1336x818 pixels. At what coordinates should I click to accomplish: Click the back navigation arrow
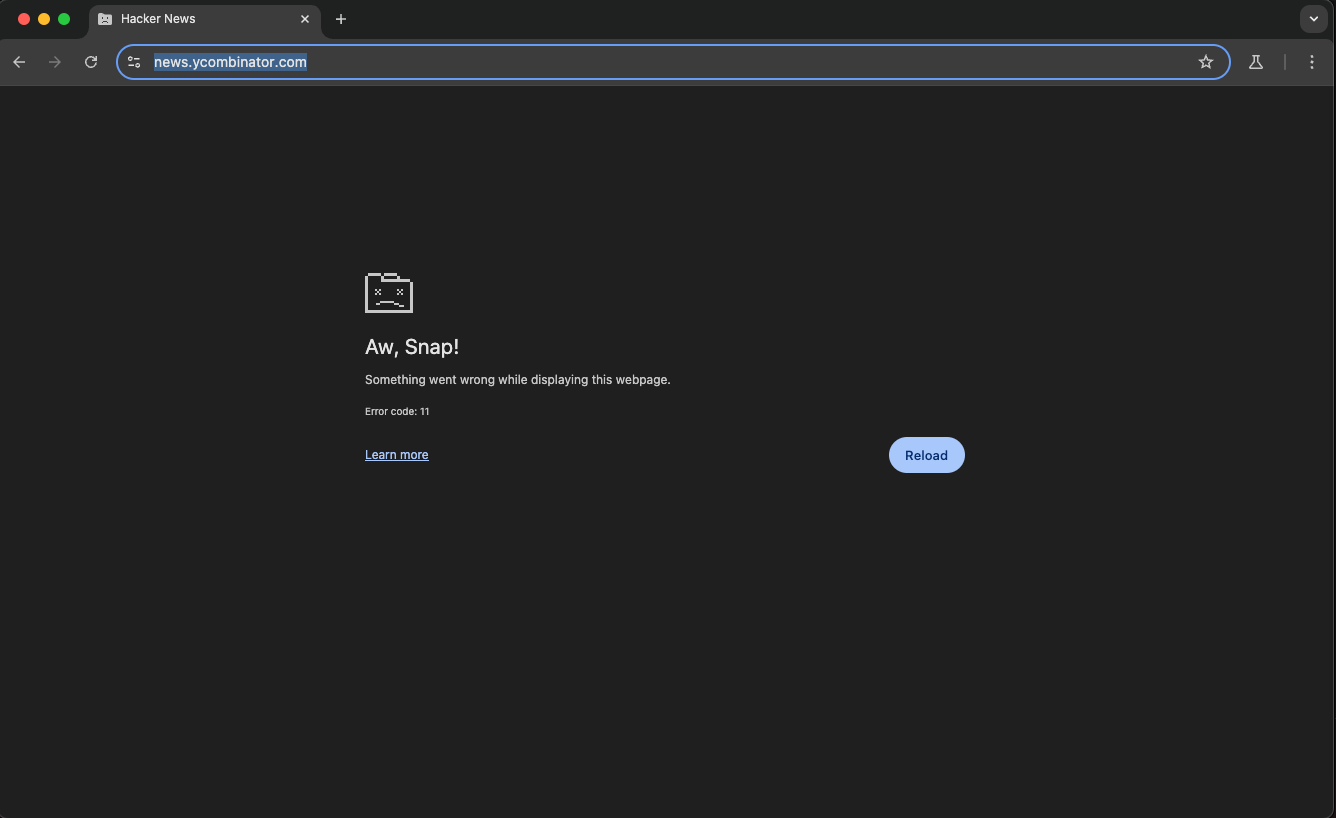pyautogui.click(x=19, y=62)
